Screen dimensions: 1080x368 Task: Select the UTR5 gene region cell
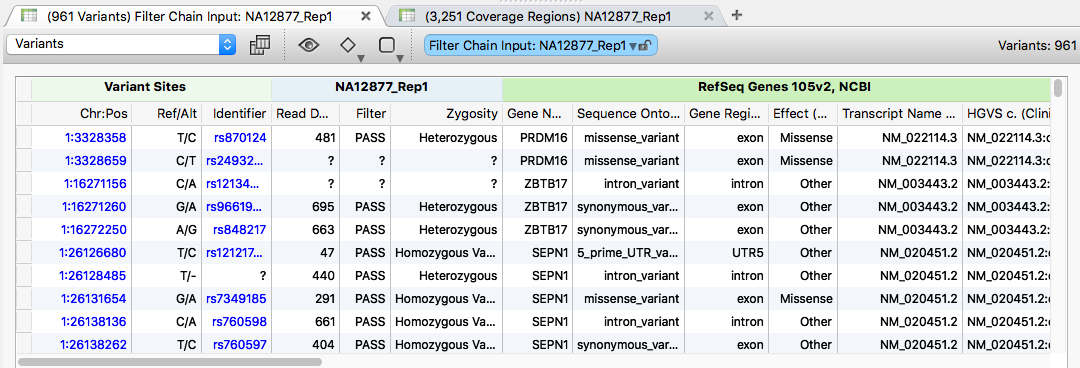pos(727,253)
